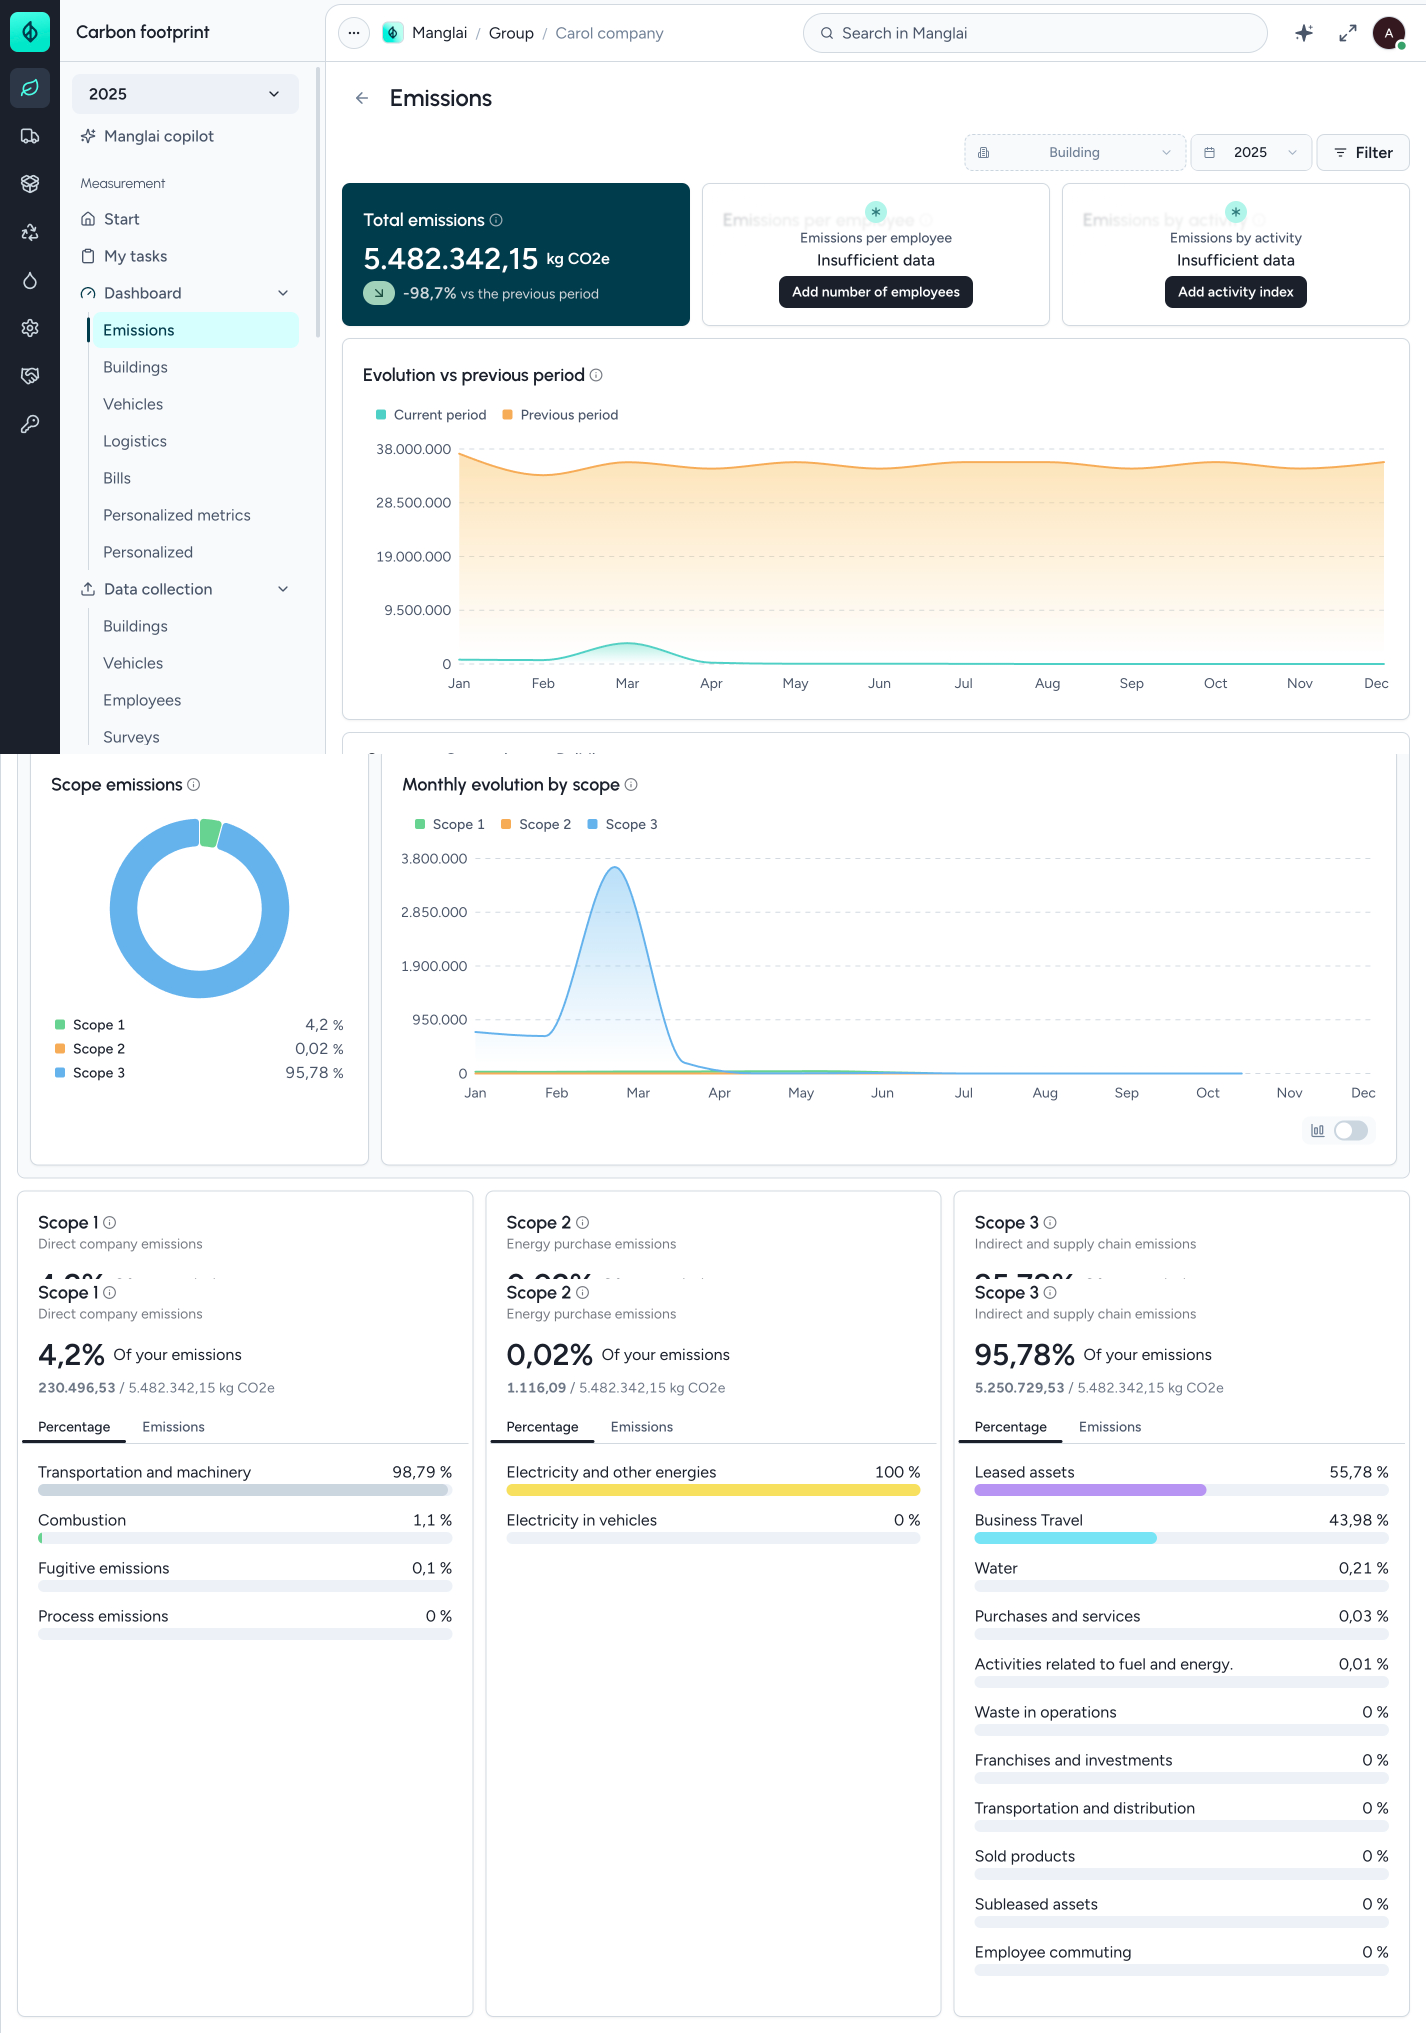Switch Scope 2 card to Emissions tab
This screenshot has width=1426, height=2033.
pos(642,1427)
